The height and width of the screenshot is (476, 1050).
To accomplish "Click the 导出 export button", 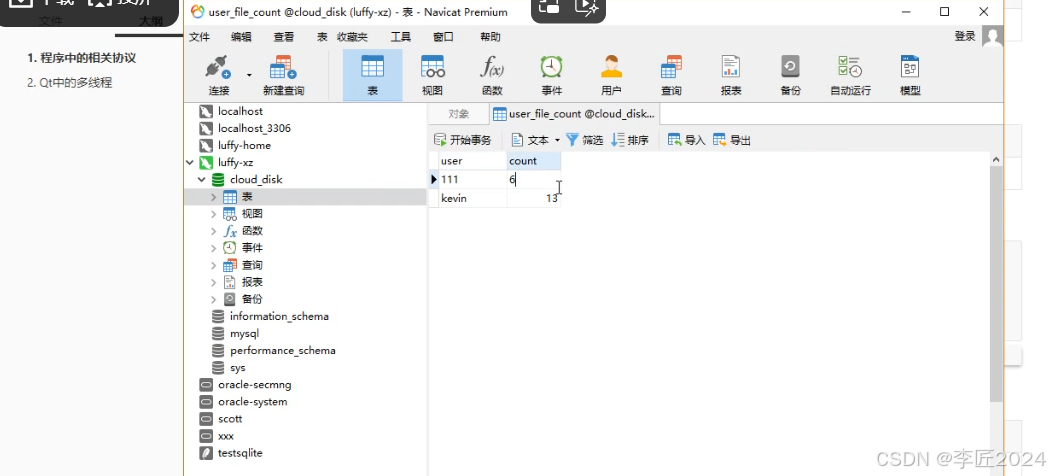I will [732, 140].
